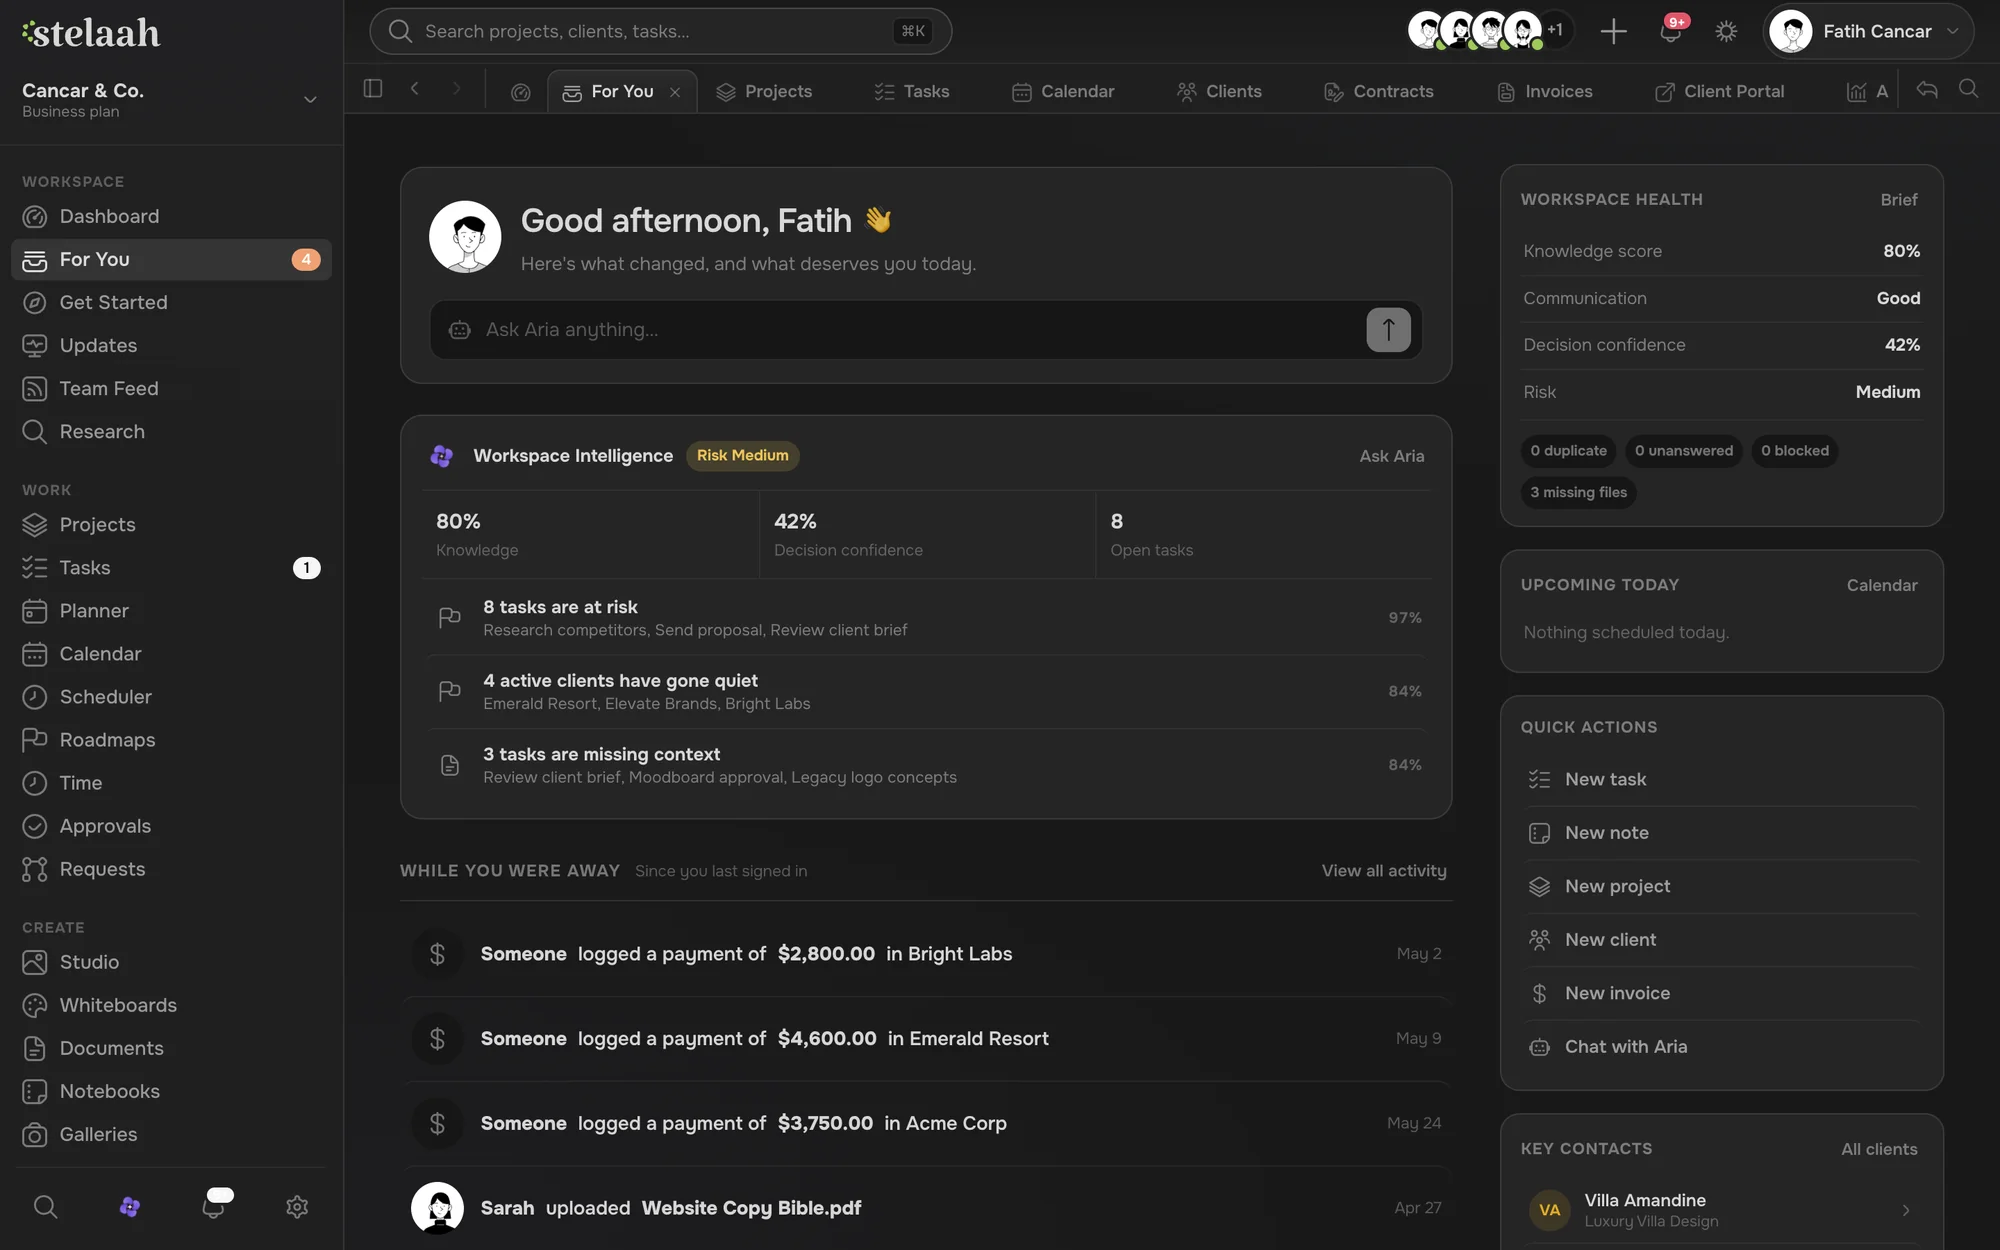Open the Team Feed page

click(171, 388)
